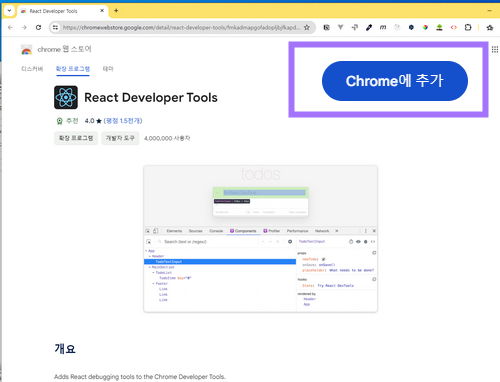This screenshot has width=500, height=382.
Task: Focus the chromewebstore URL address bar
Action: [x=181, y=27]
